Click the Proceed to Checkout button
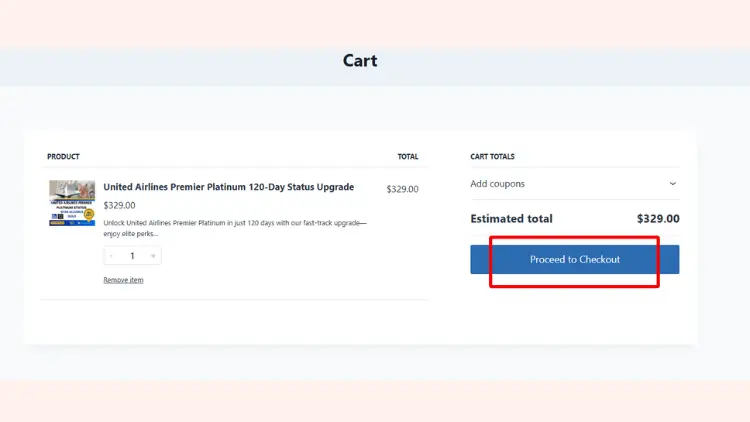This screenshot has height=422, width=750. click(x=574, y=259)
